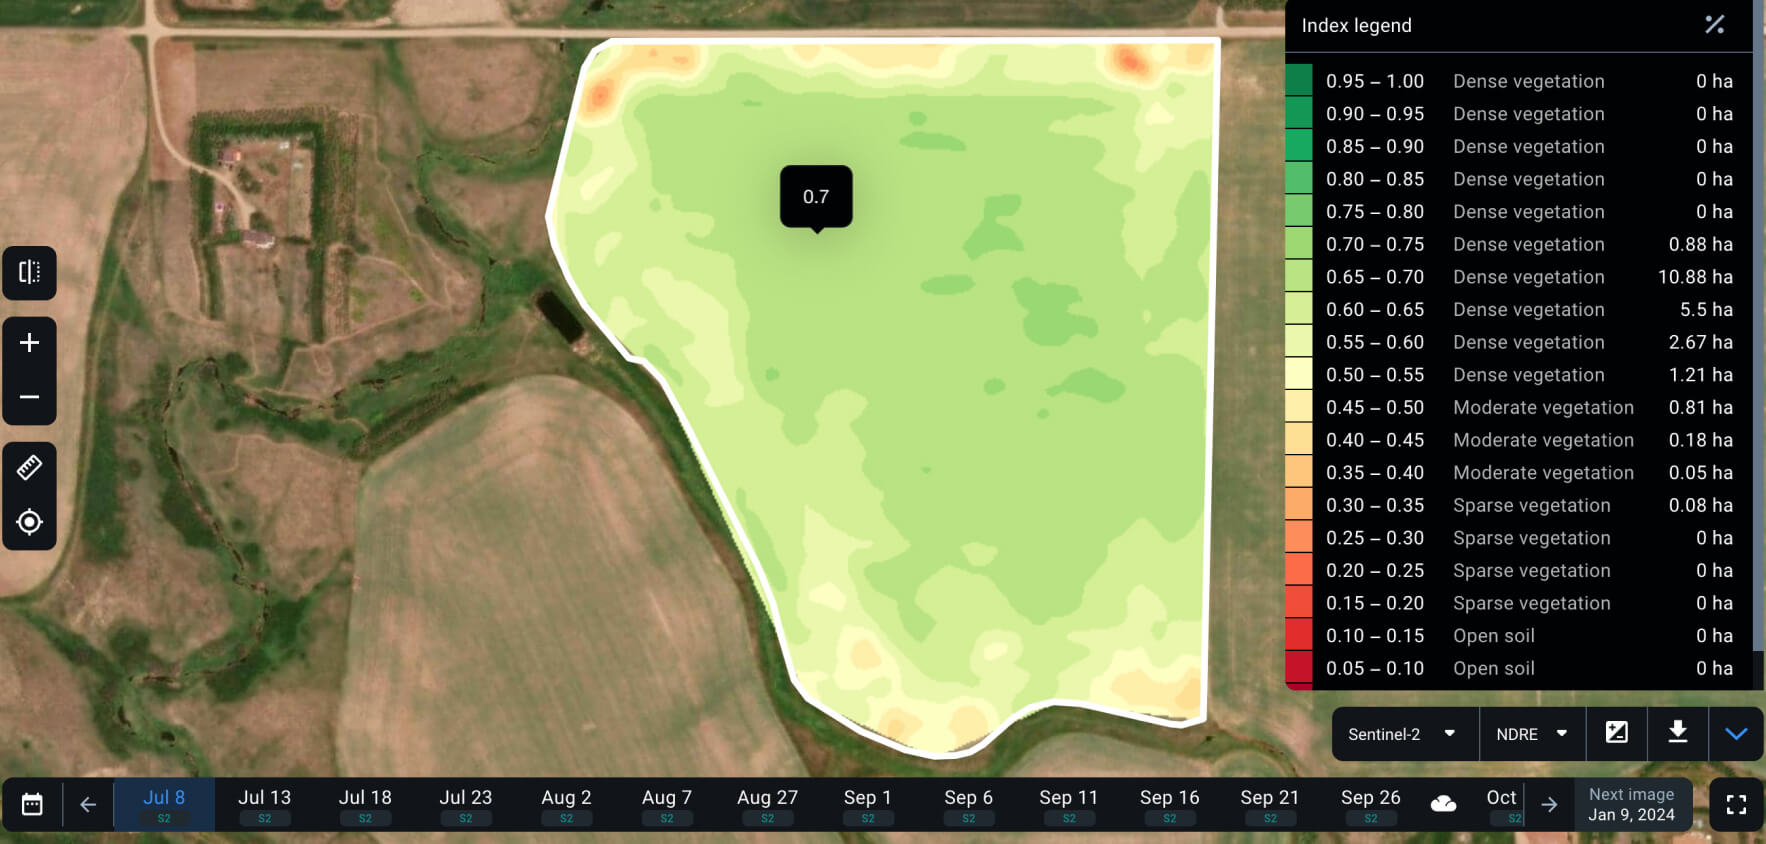Click the 1.21 ha area value
The height and width of the screenshot is (844, 1766).
pos(1700,375)
